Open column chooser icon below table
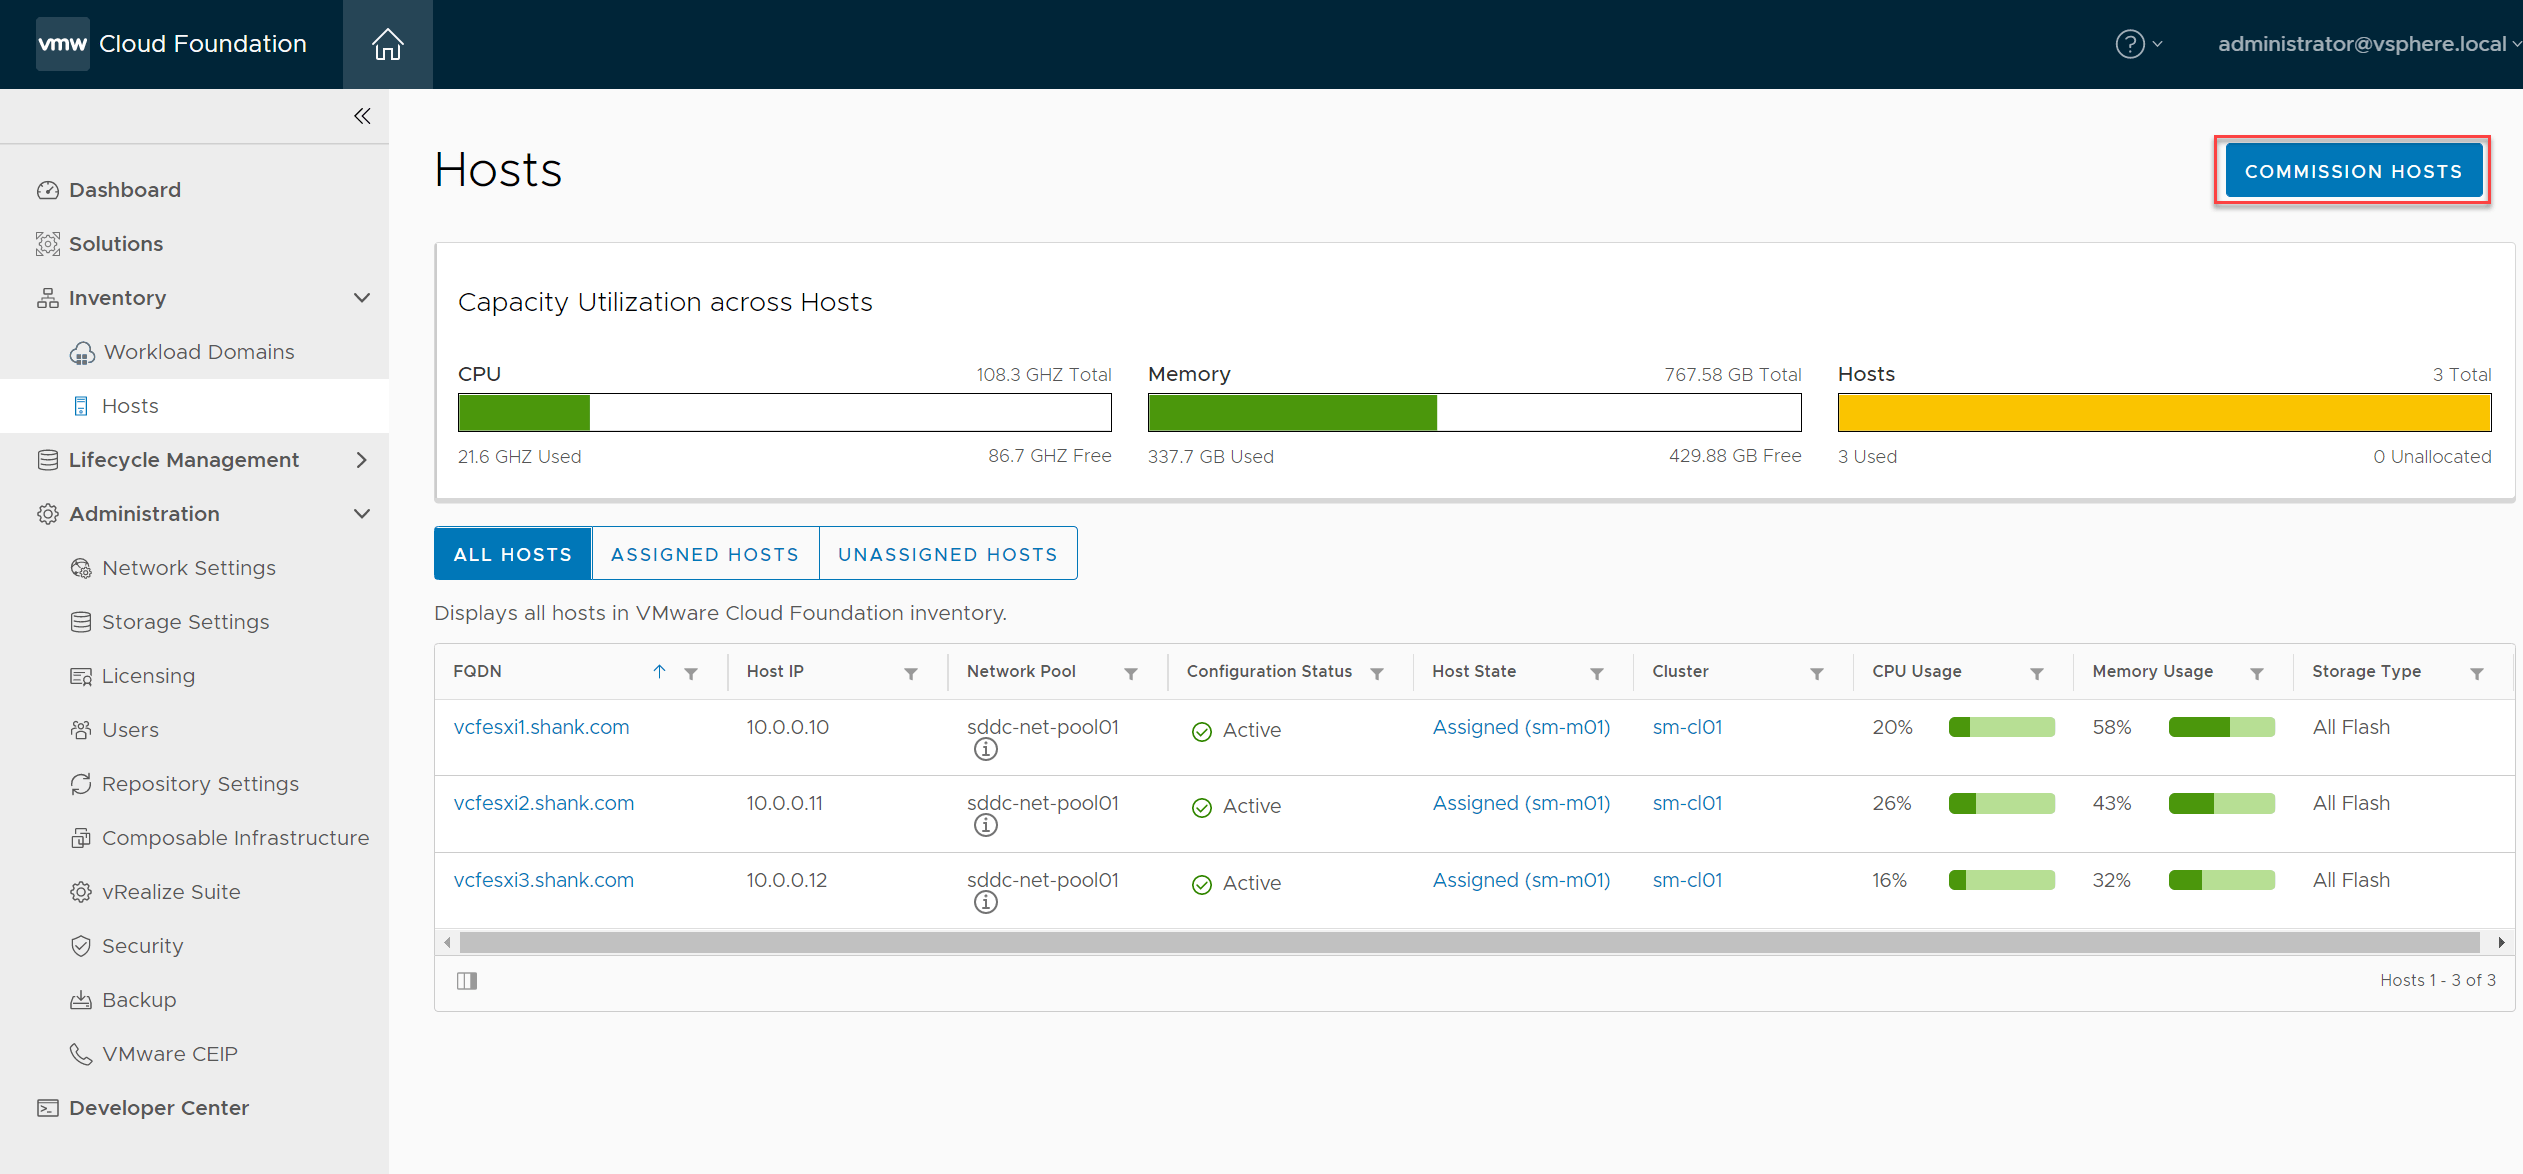This screenshot has width=2523, height=1174. (x=467, y=980)
